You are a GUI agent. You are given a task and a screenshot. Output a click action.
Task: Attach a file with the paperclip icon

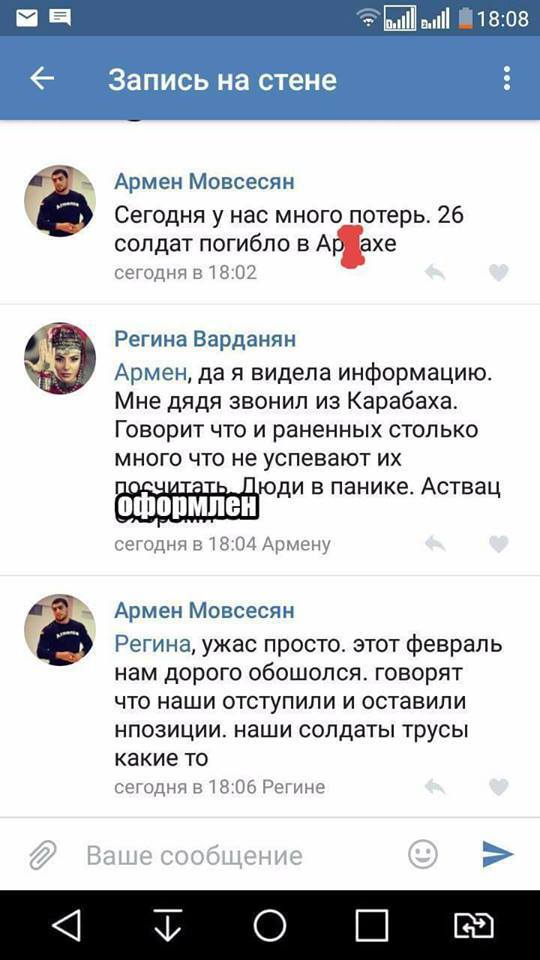click(x=42, y=855)
